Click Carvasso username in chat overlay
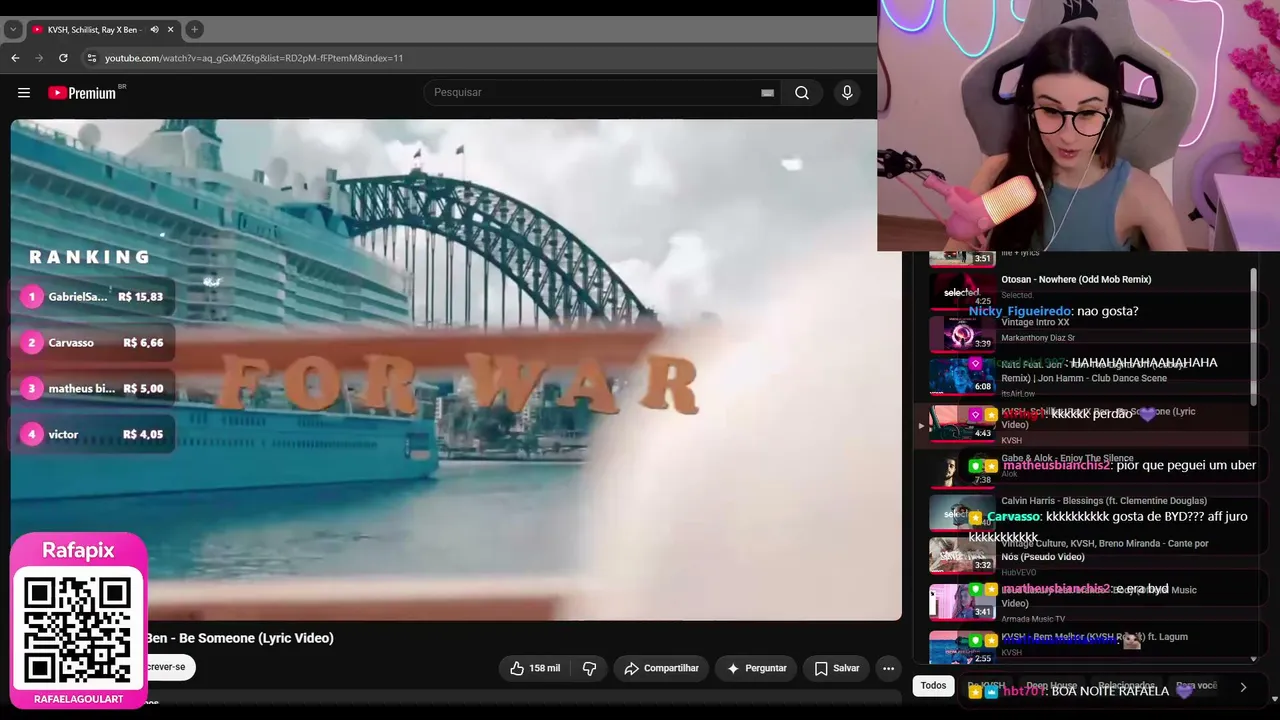Viewport: 1280px width, 720px height. click(x=1013, y=517)
